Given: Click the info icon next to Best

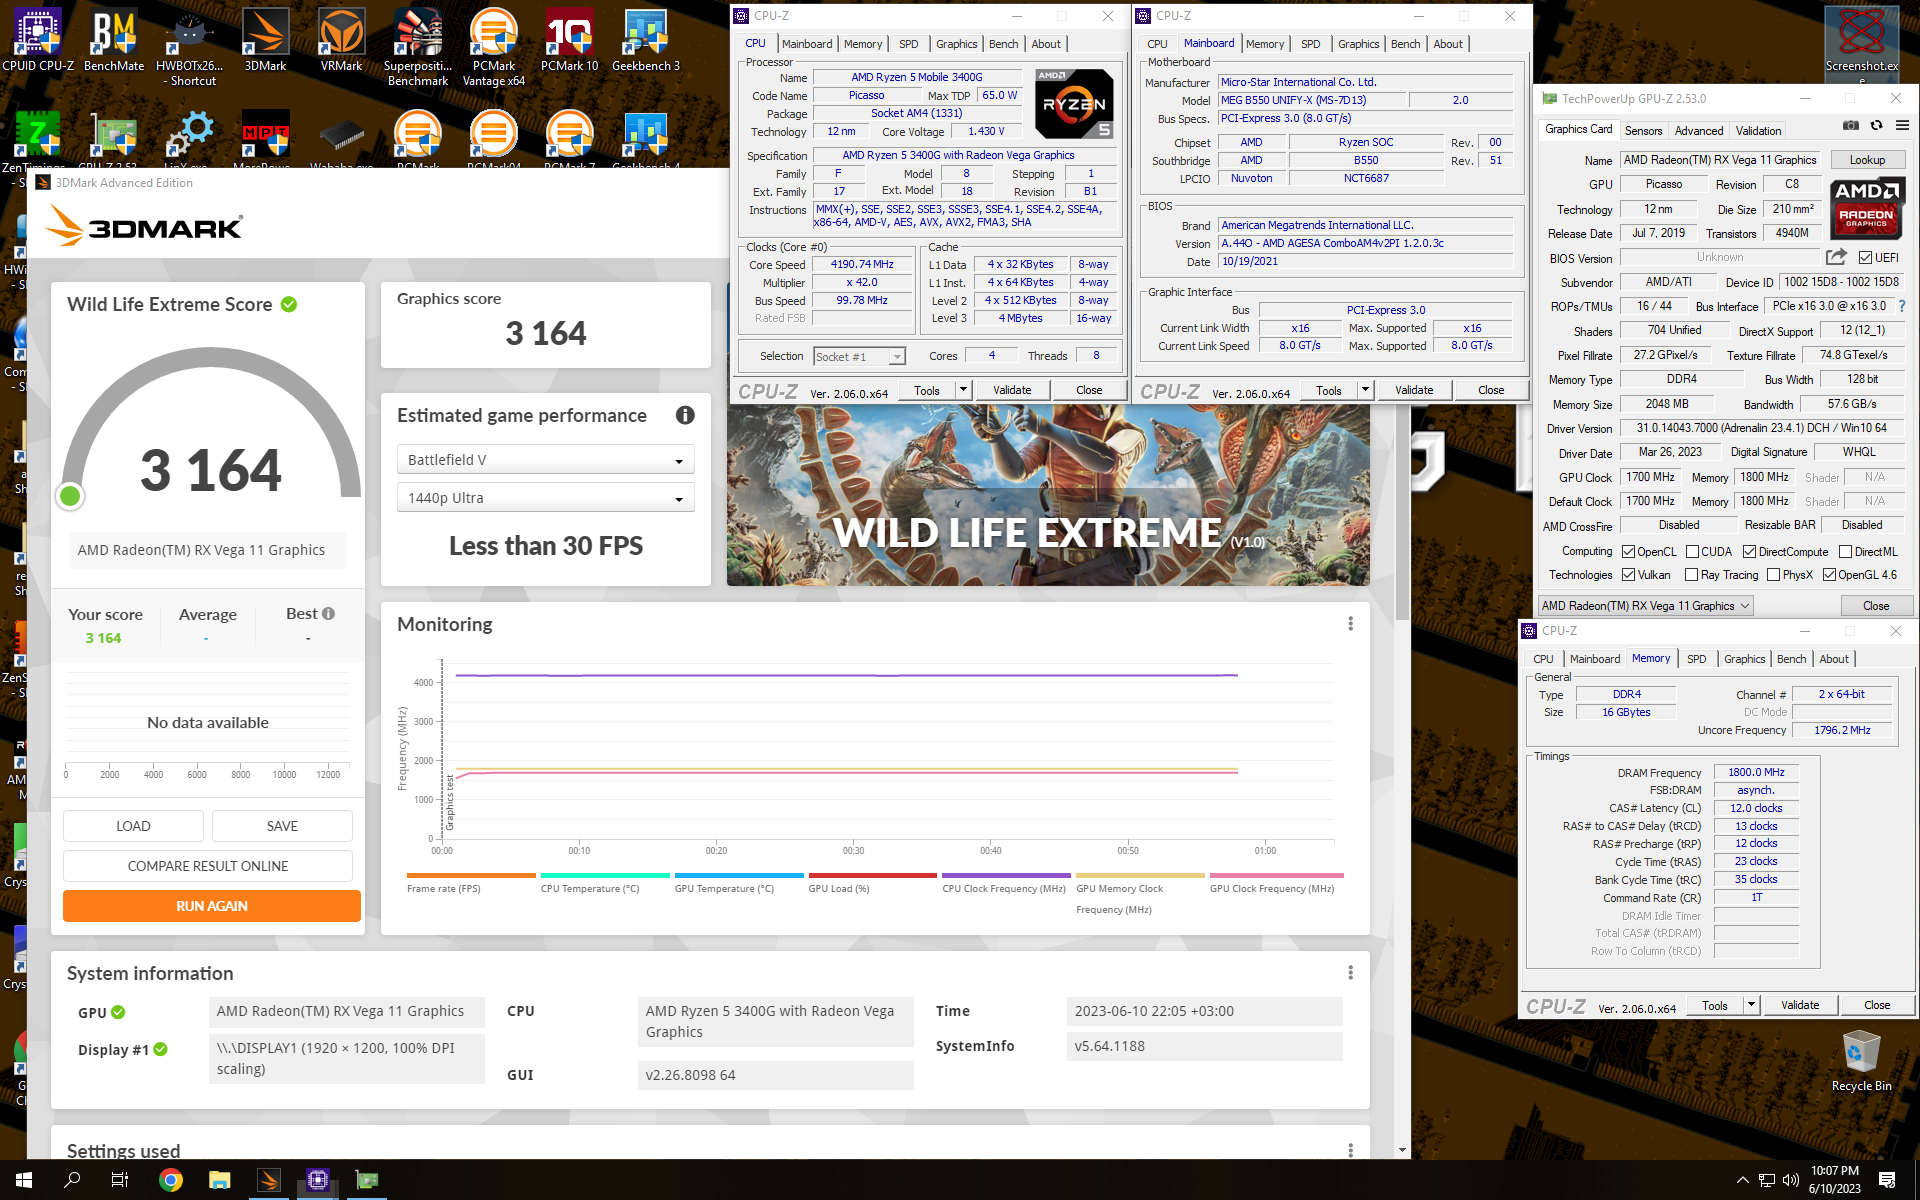Looking at the screenshot, I should (x=329, y=614).
